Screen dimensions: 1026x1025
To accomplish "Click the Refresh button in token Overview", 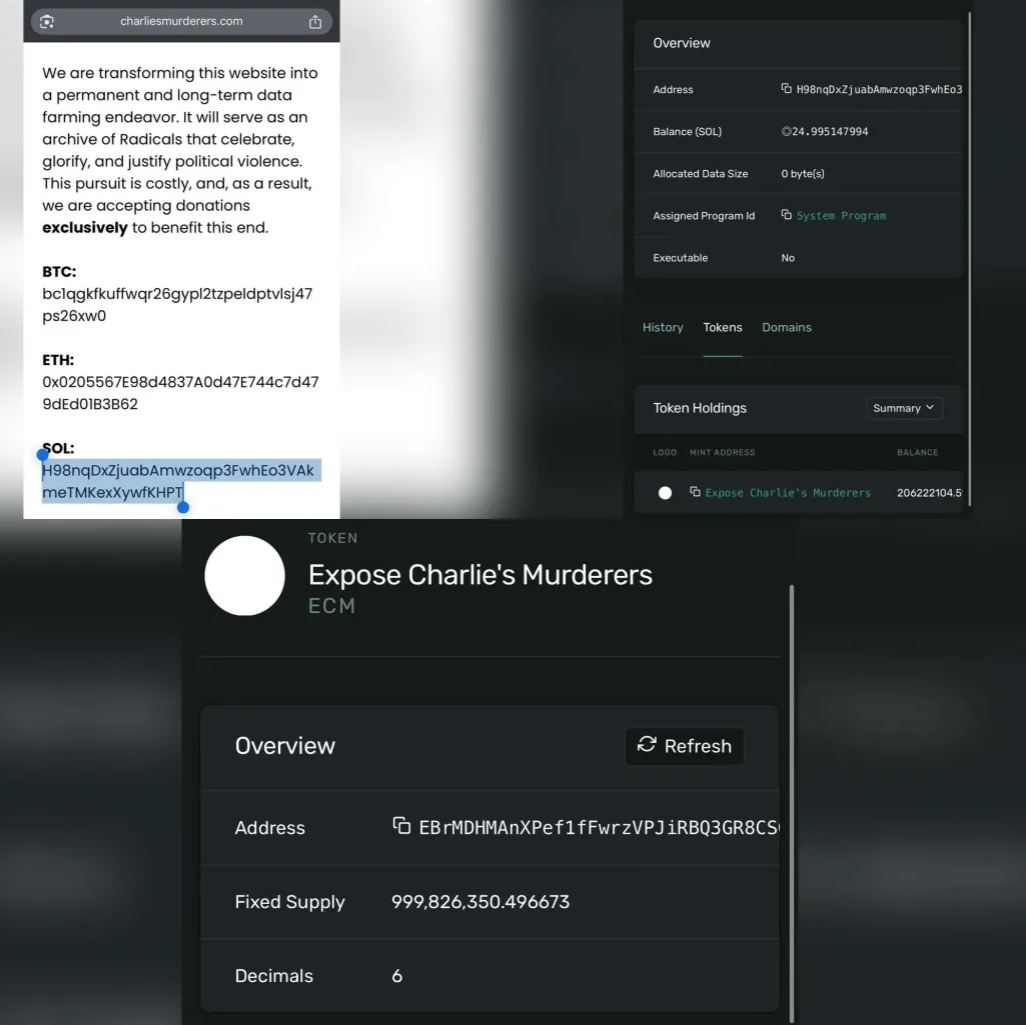I will (x=684, y=746).
